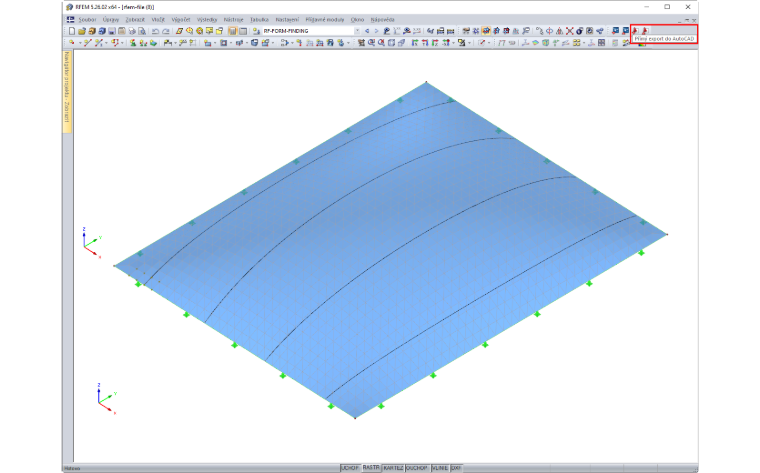
Task: Click the load case list icon before combo box
Action: (x=256, y=31)
